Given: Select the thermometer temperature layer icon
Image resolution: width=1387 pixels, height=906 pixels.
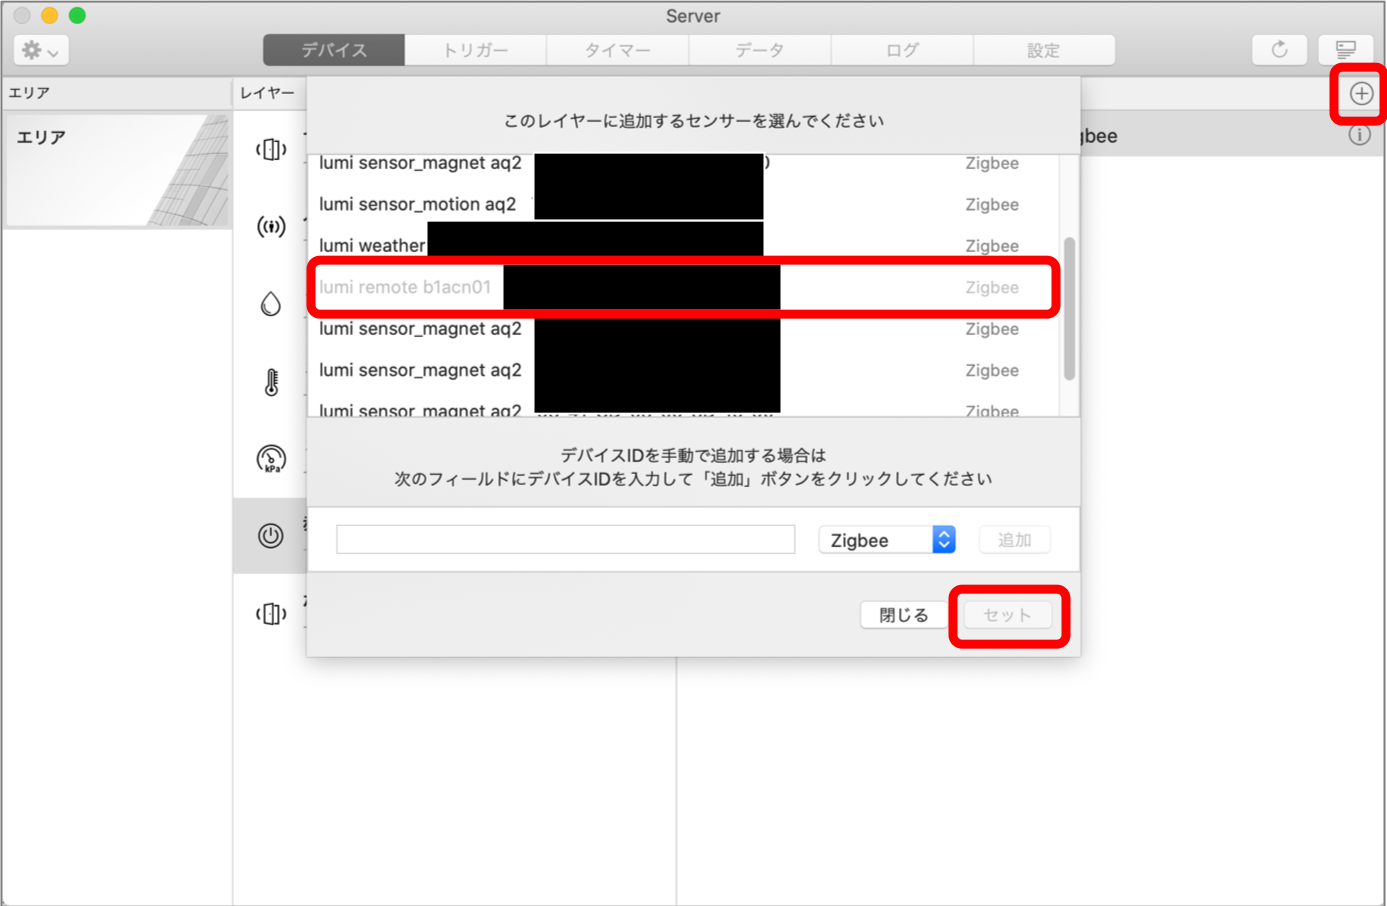Looking at the screenshot, I should click(x=271, y=381).
